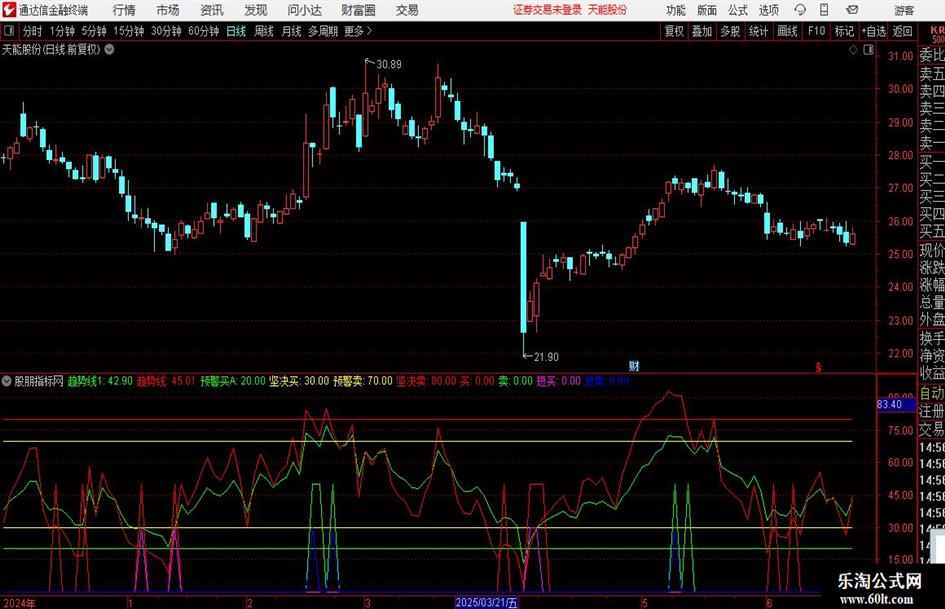Open the 版面 menu
Viewport: 945px width, 609px height.
(706, 10)
